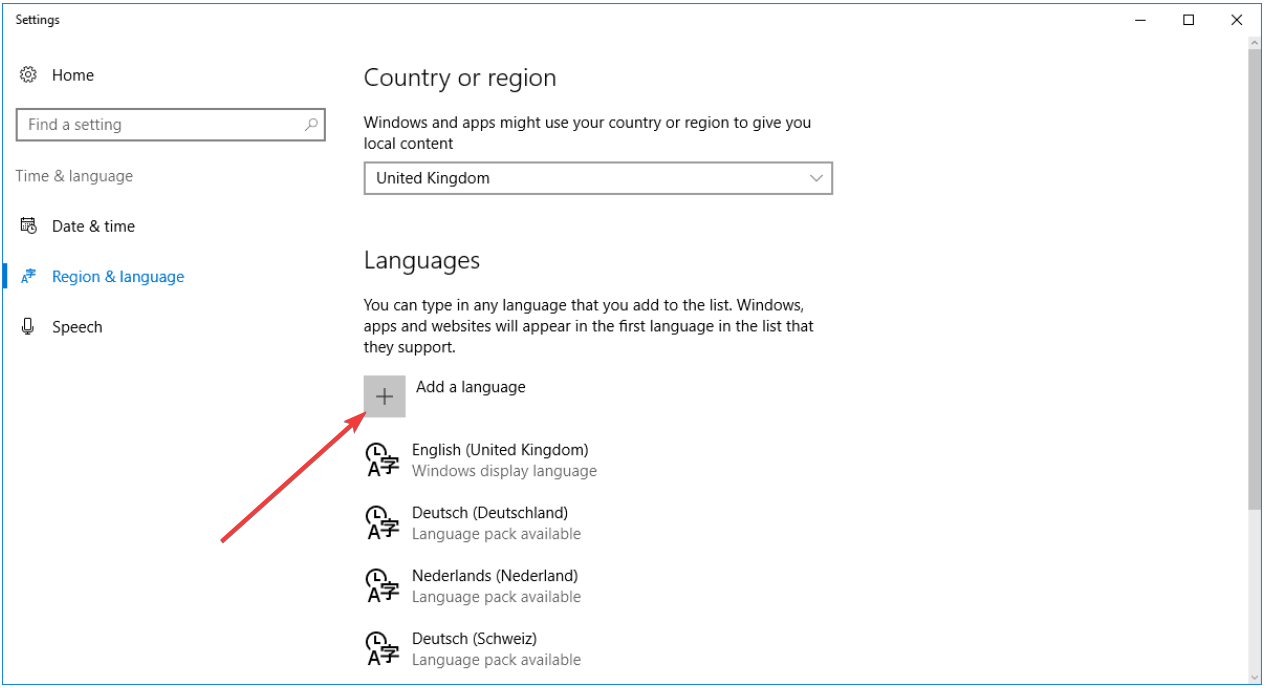Click the English (United Kingdom) language icon
Viewport: 1267px width, 688px height.
(382, 460)
